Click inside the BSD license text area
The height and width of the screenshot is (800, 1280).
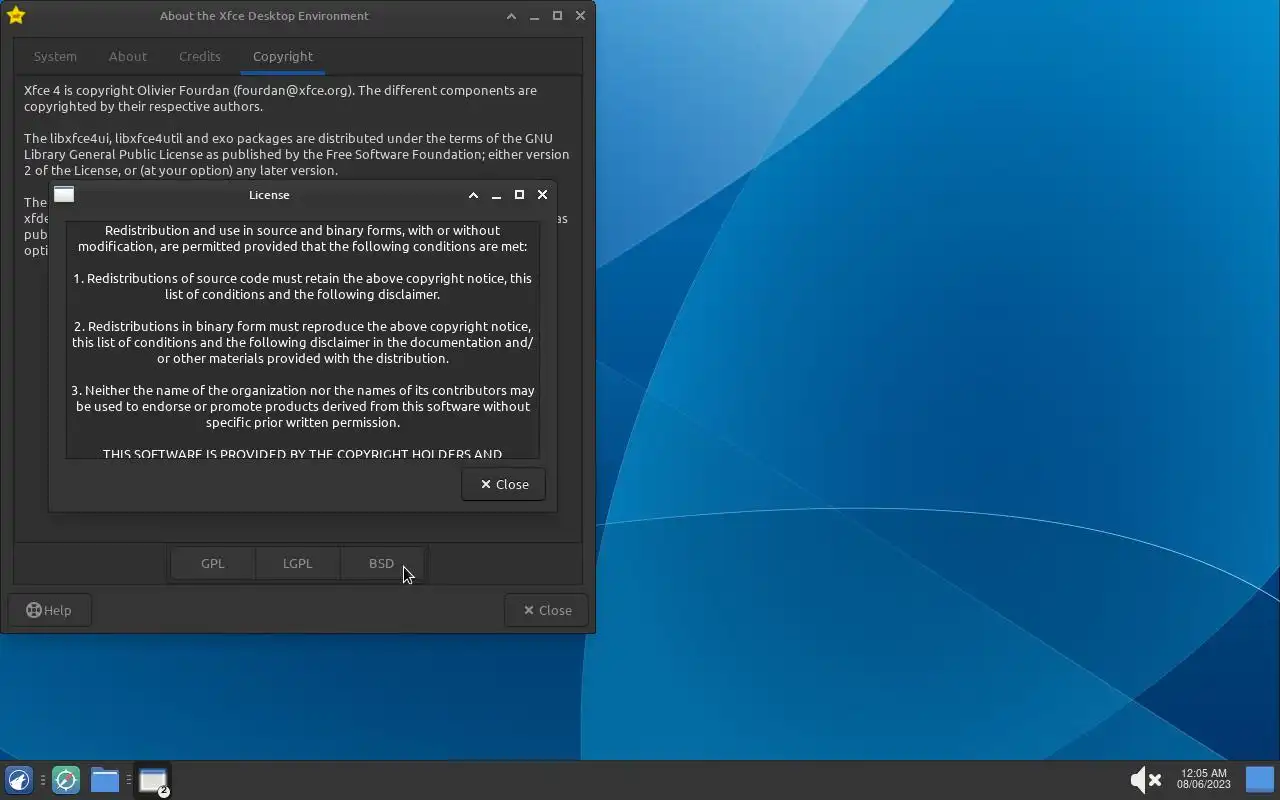[x=303, y=340]
